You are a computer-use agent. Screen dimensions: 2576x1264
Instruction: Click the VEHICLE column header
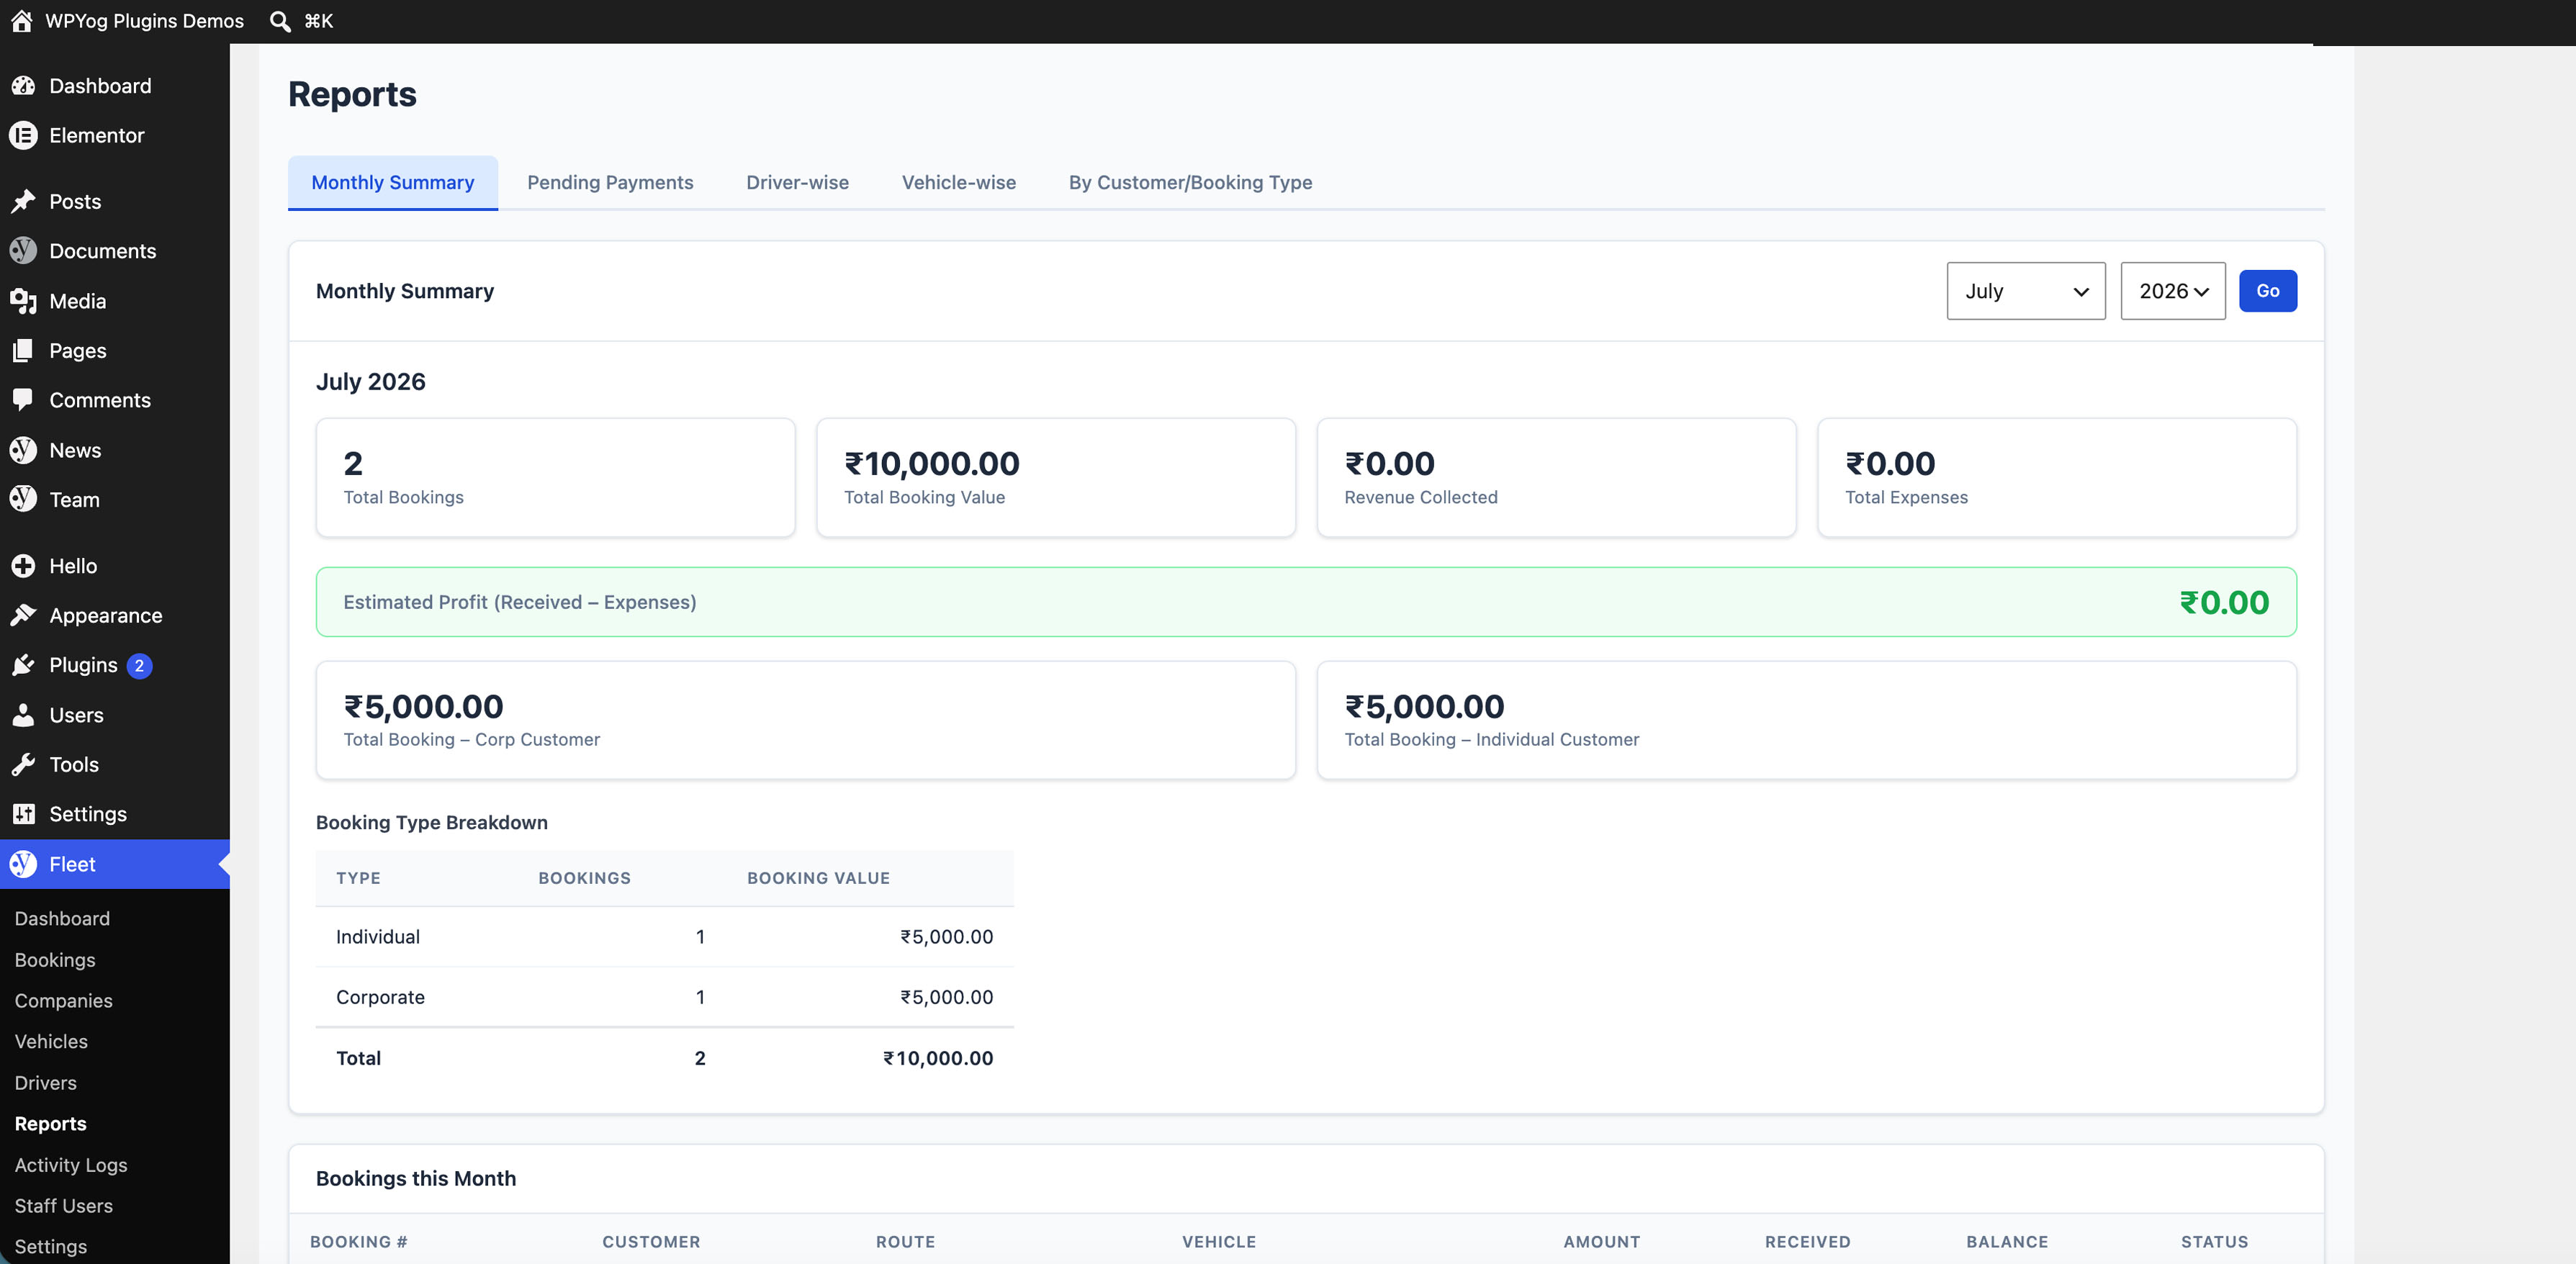tap(1219, 1242)
